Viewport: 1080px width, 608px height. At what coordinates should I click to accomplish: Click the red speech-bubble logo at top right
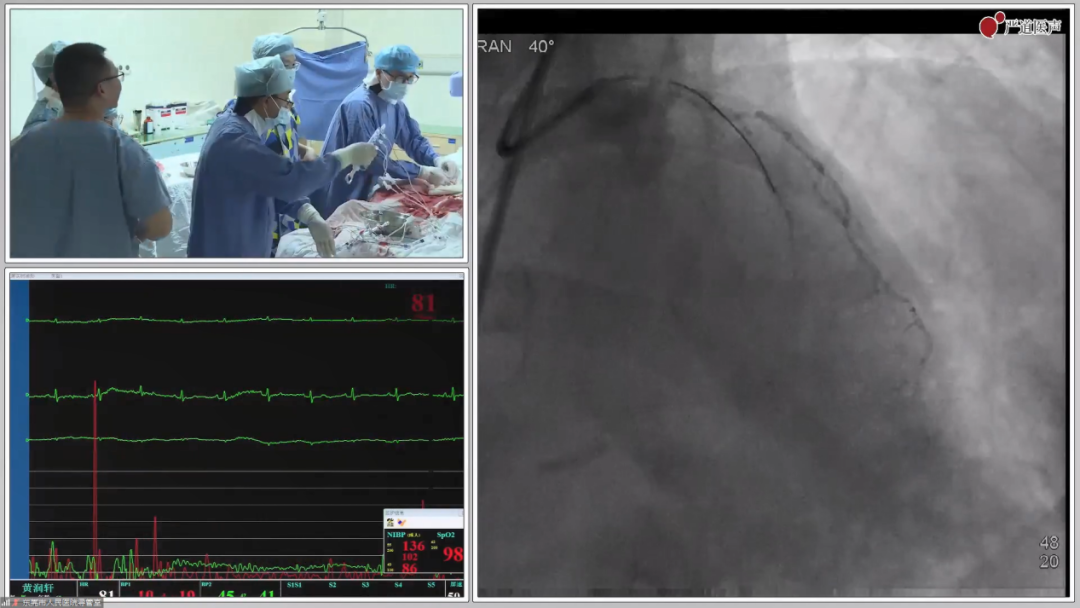coord(992,25)
